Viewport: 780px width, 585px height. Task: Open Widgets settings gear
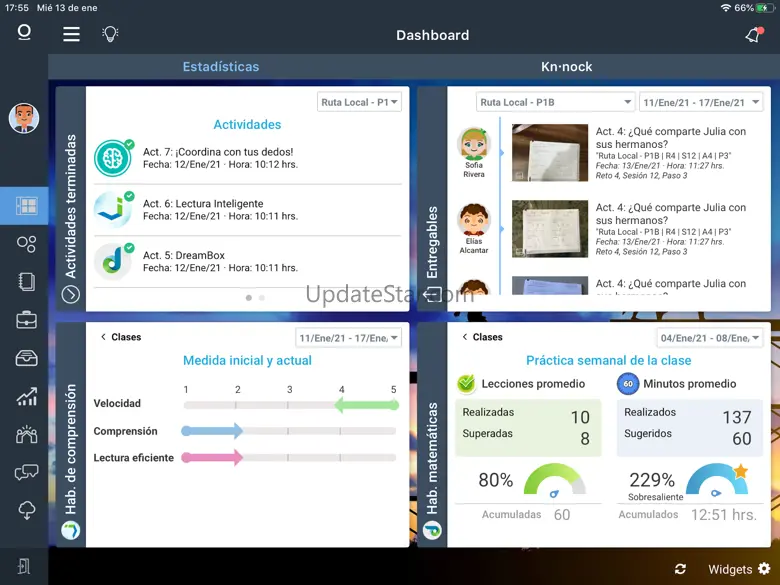click(764, 569)
